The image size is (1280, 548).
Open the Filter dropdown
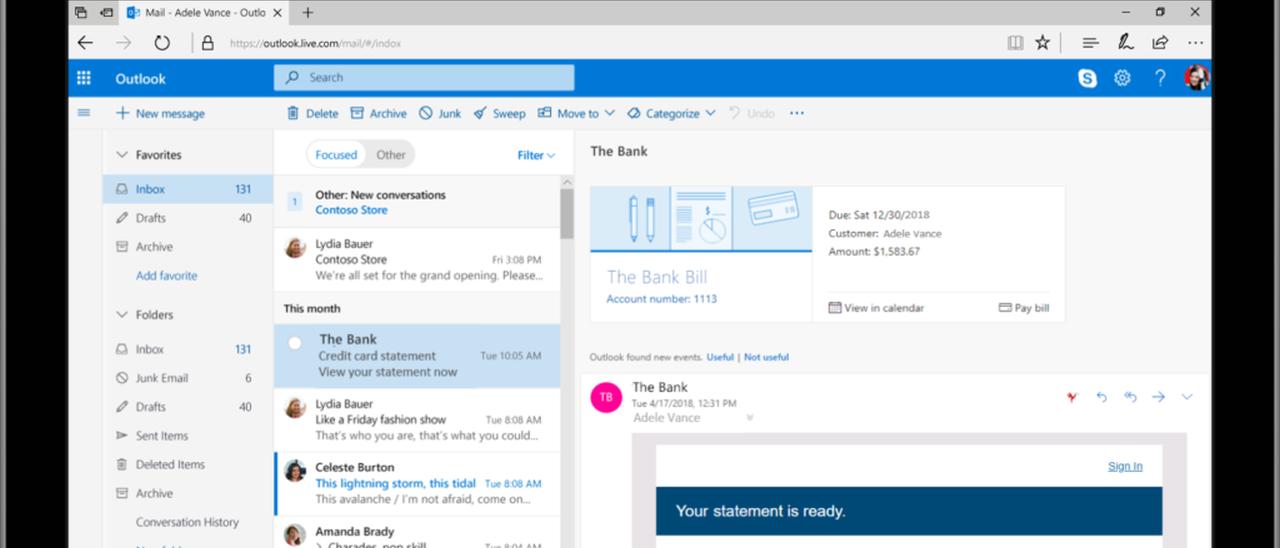click(x=536, y=155)
